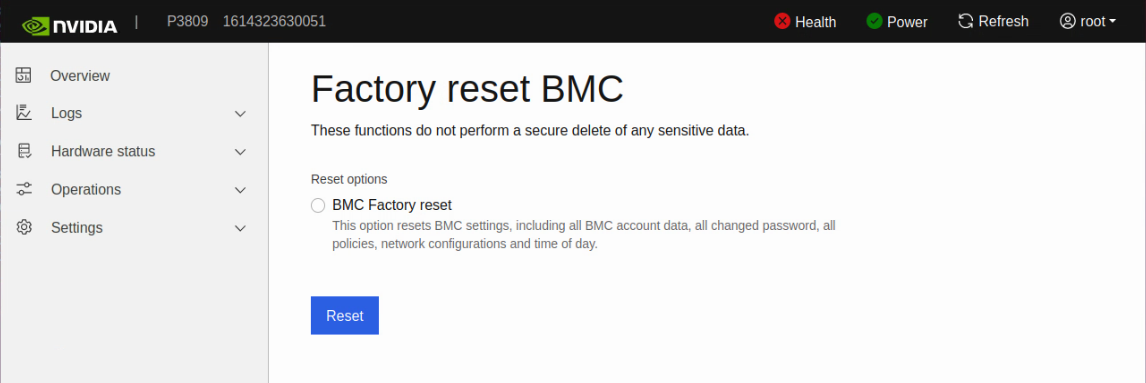Click the Logs chart icon
Image resolution: width=1146 pixels, height=383 pixels.
pos(24,113)
